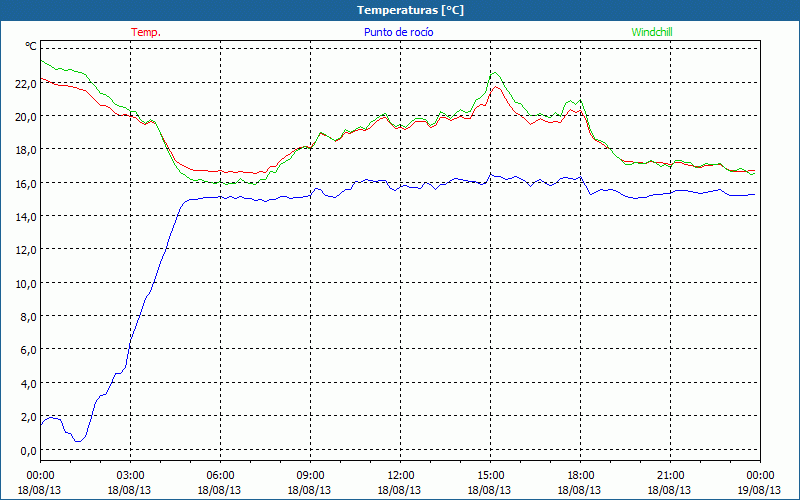Click the 10,0 value on the y-axis

(x=26, y=284)
